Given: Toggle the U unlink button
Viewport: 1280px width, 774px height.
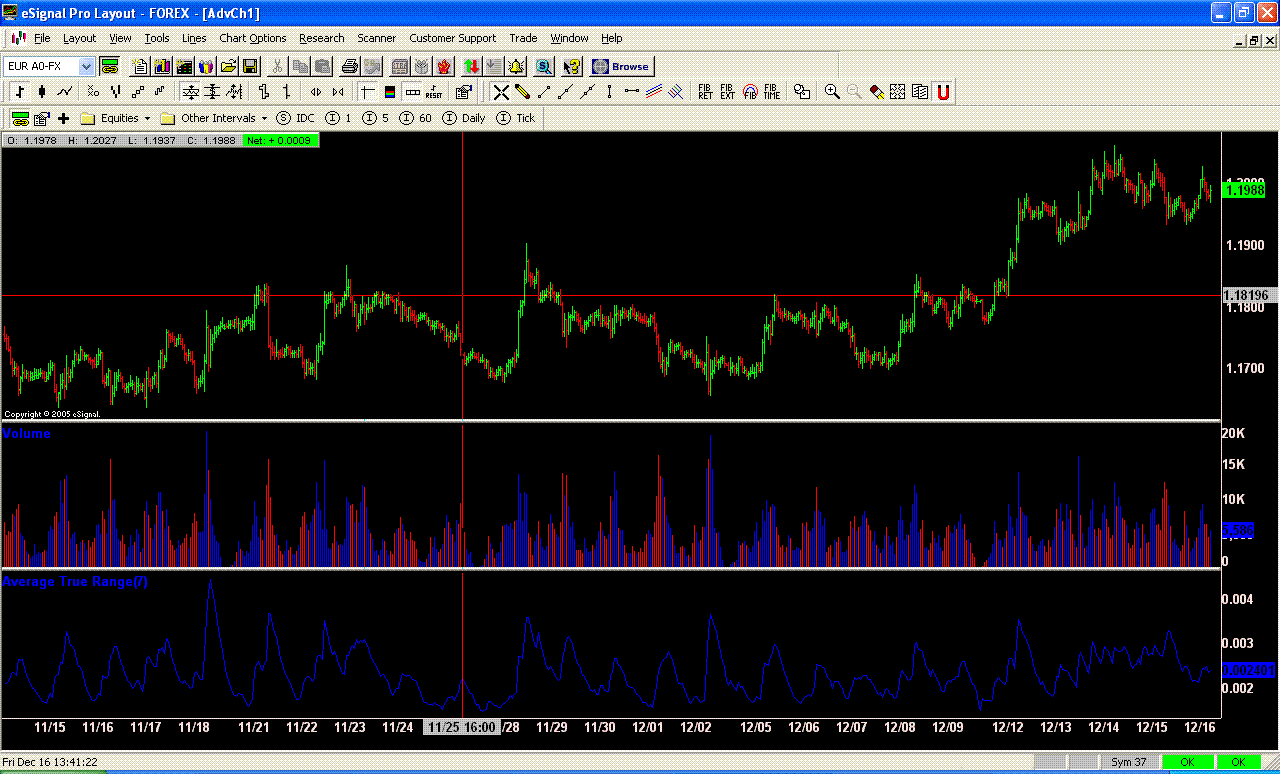Looking at the screenshot, I should coord(942,91).
